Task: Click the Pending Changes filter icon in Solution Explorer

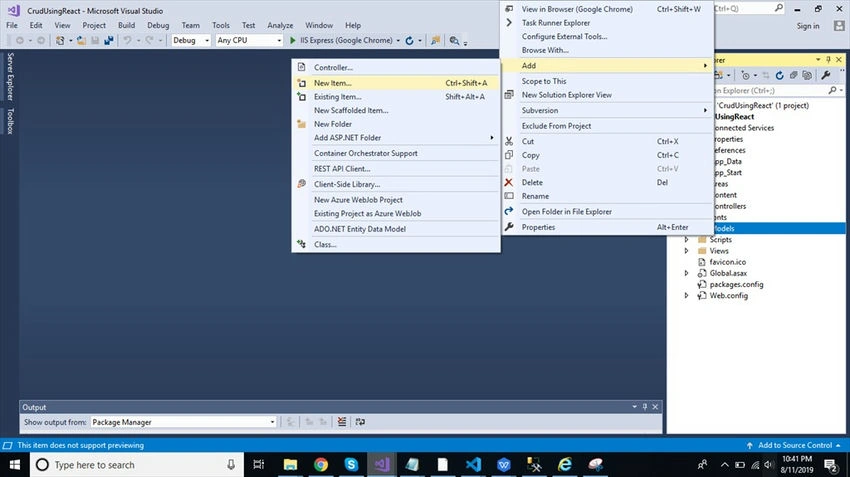Action: (x=745, y=75)
